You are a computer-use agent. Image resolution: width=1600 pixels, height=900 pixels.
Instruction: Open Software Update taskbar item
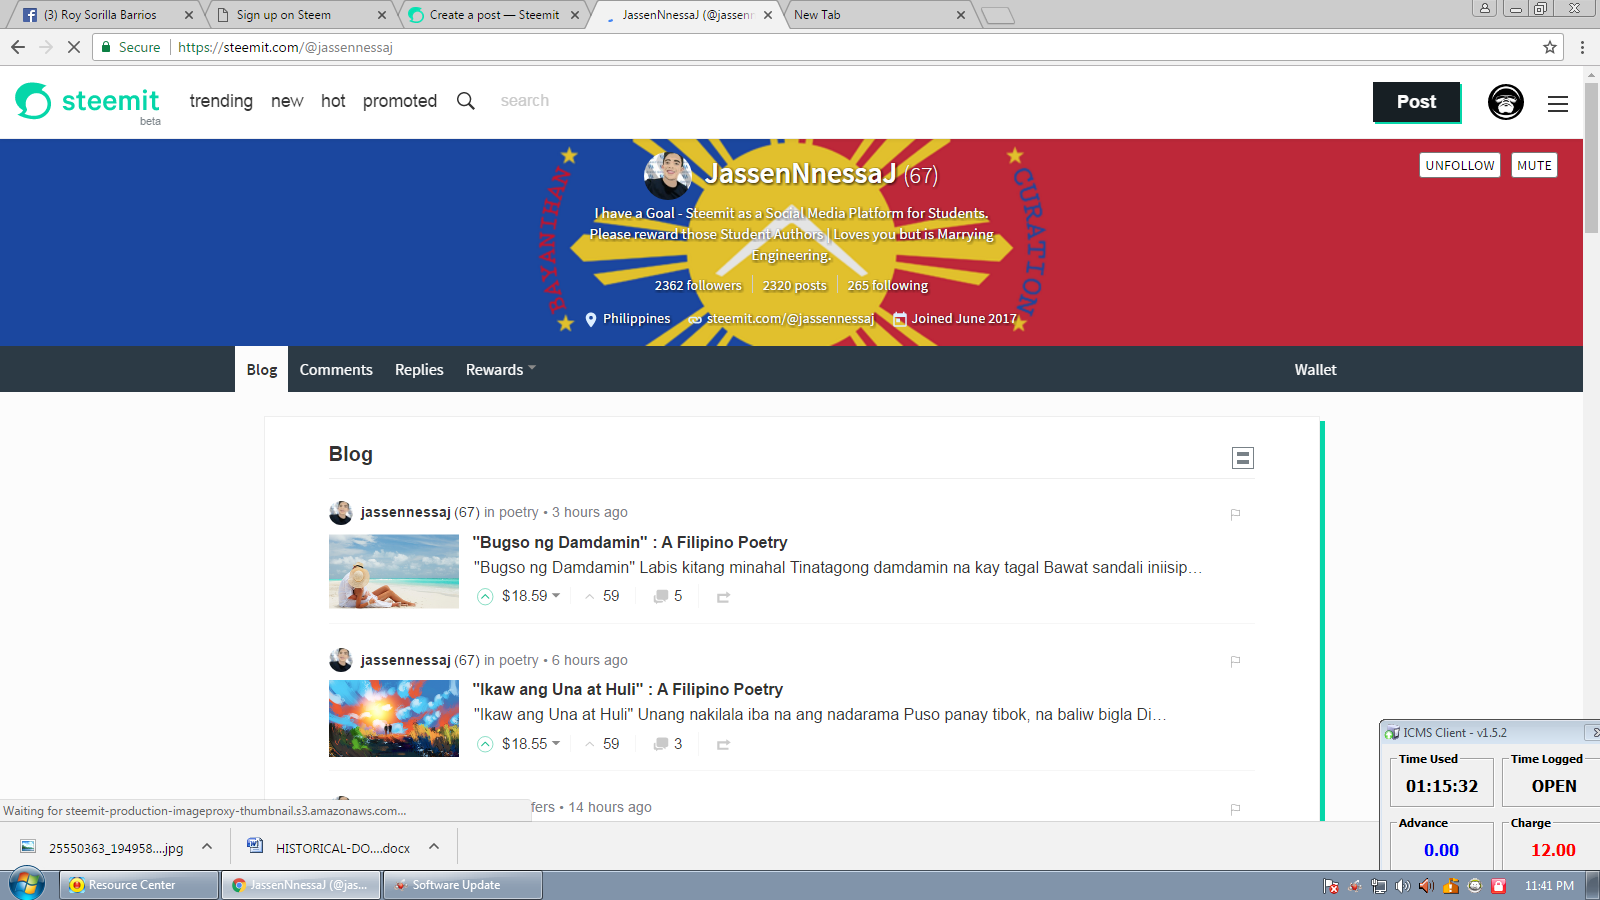point(463,885)
